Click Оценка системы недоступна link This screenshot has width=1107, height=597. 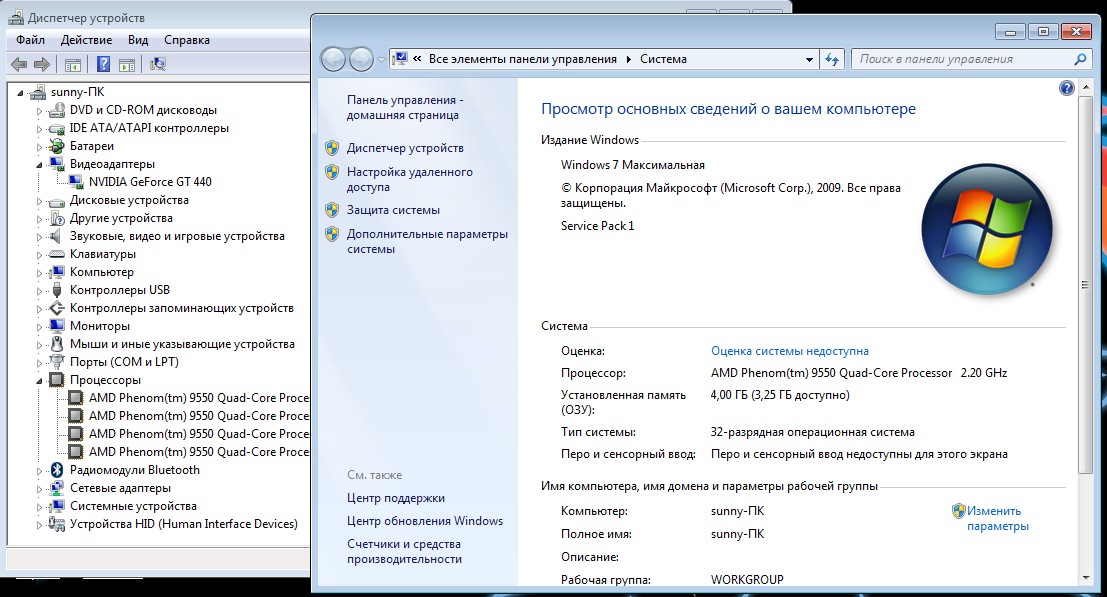click(x=790, y=351)
